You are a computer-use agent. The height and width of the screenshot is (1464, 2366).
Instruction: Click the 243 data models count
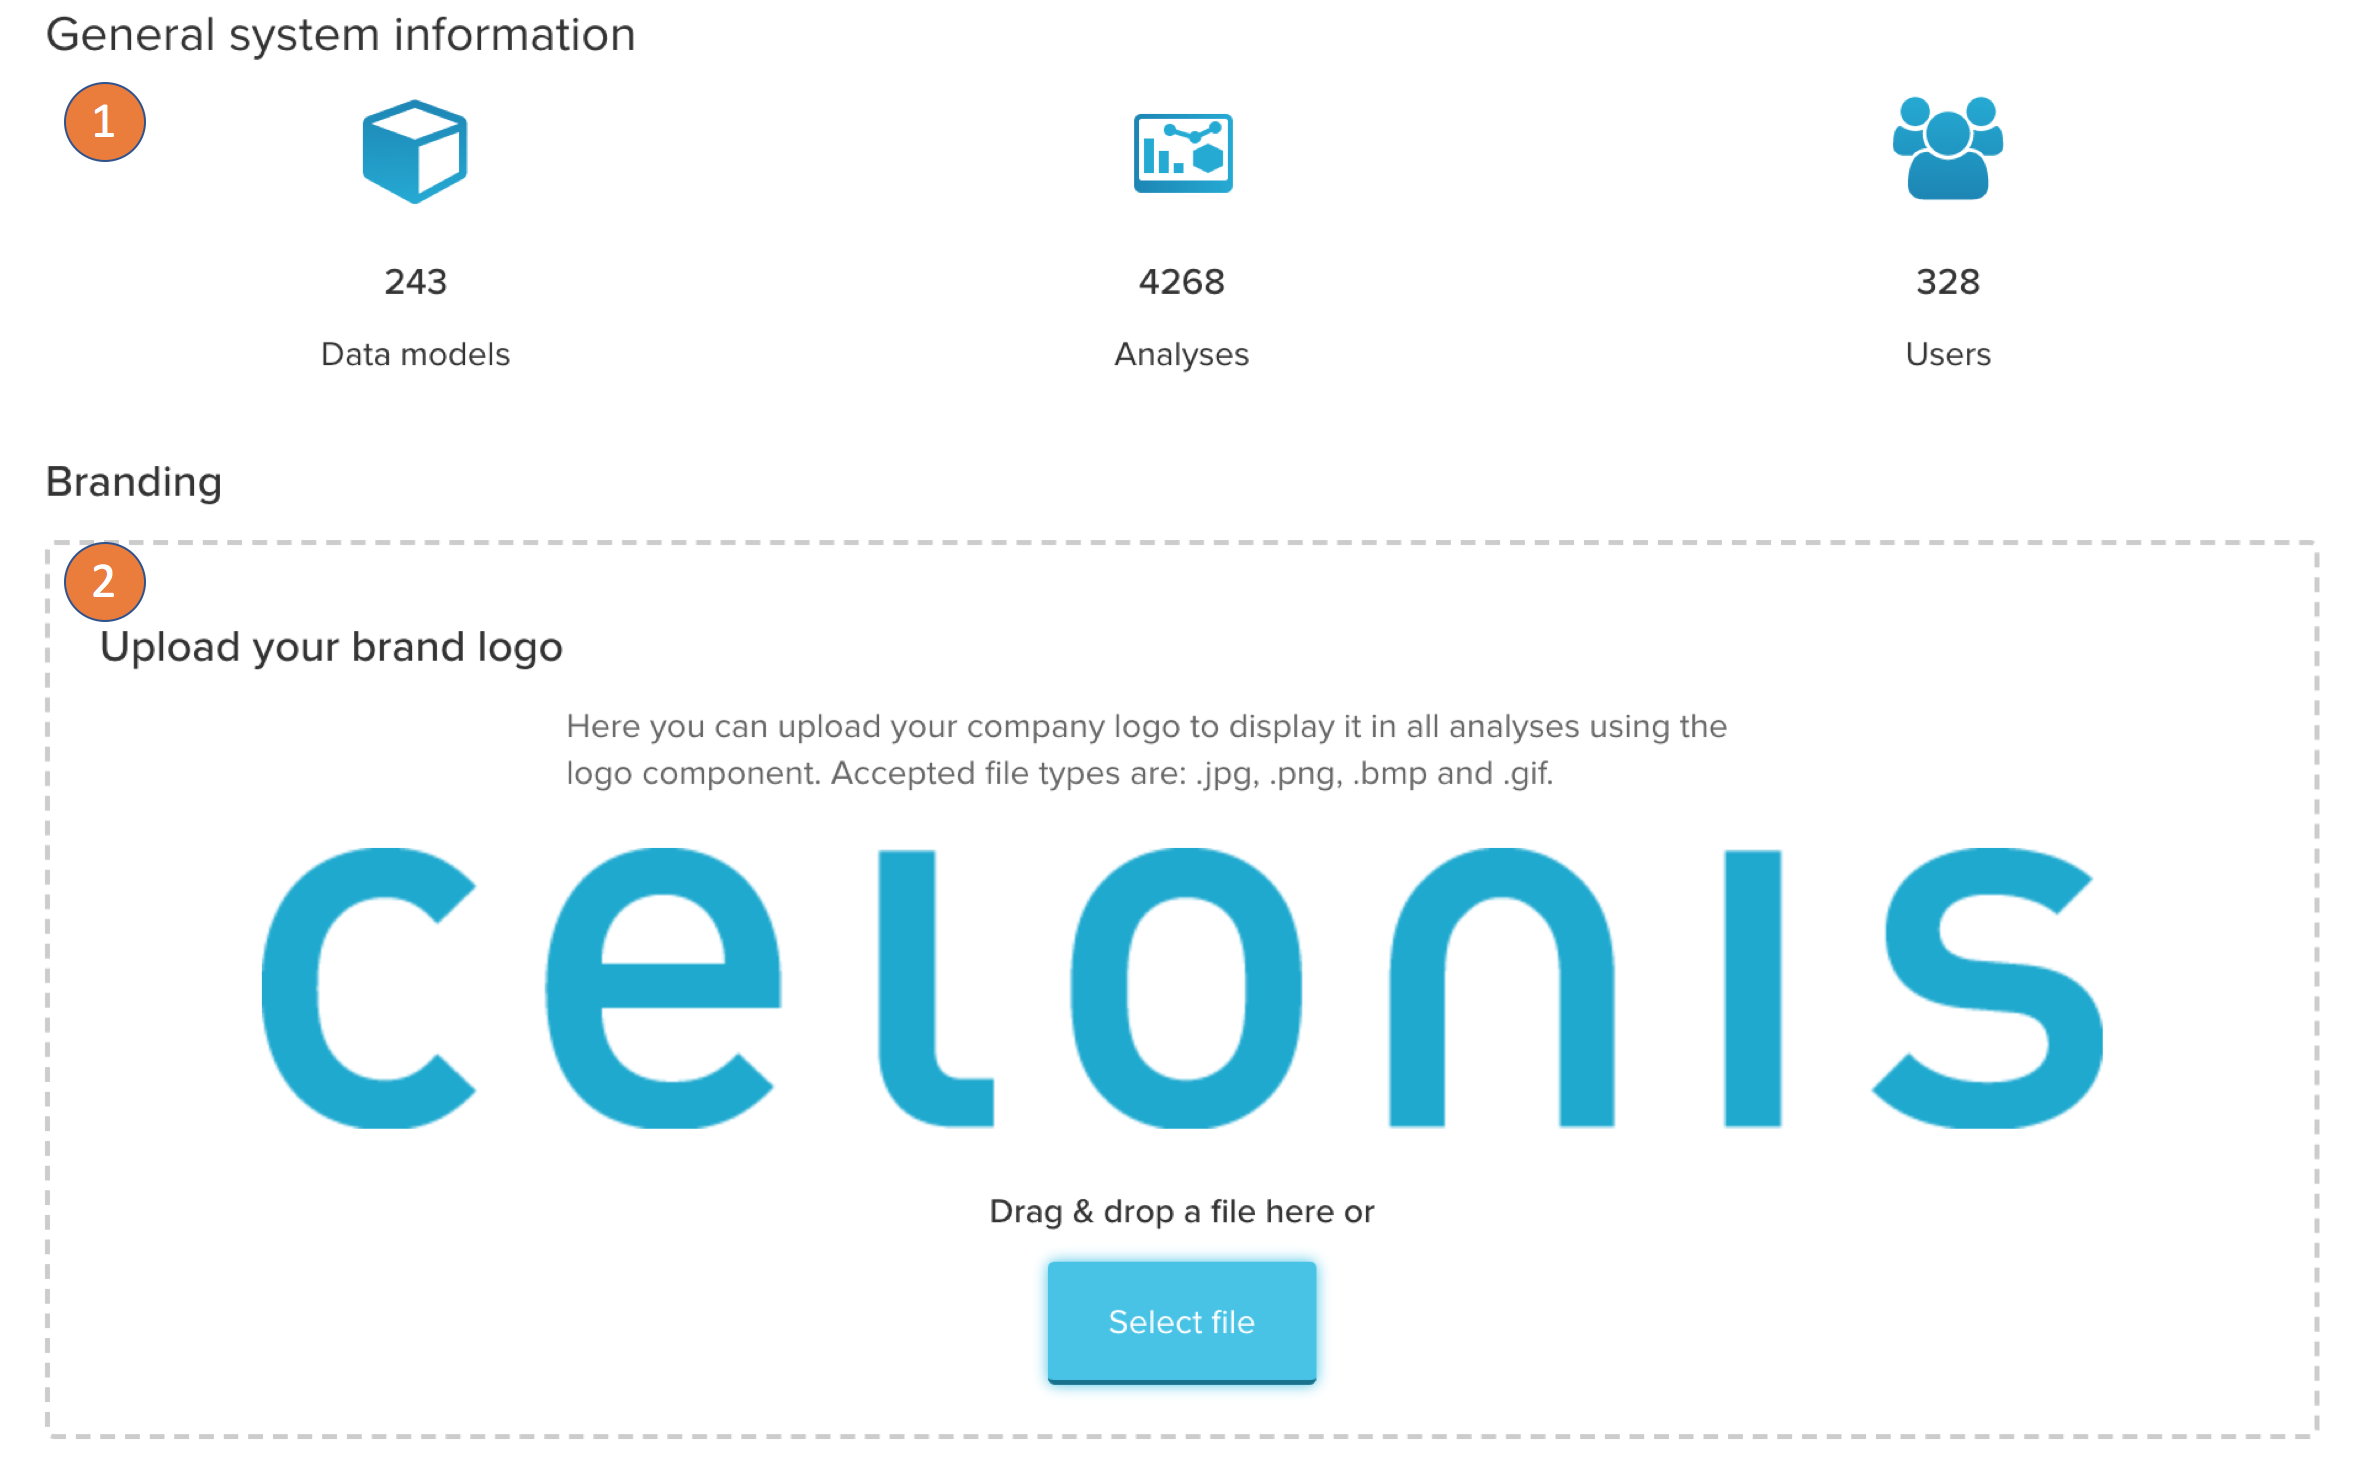pos(415,282)
